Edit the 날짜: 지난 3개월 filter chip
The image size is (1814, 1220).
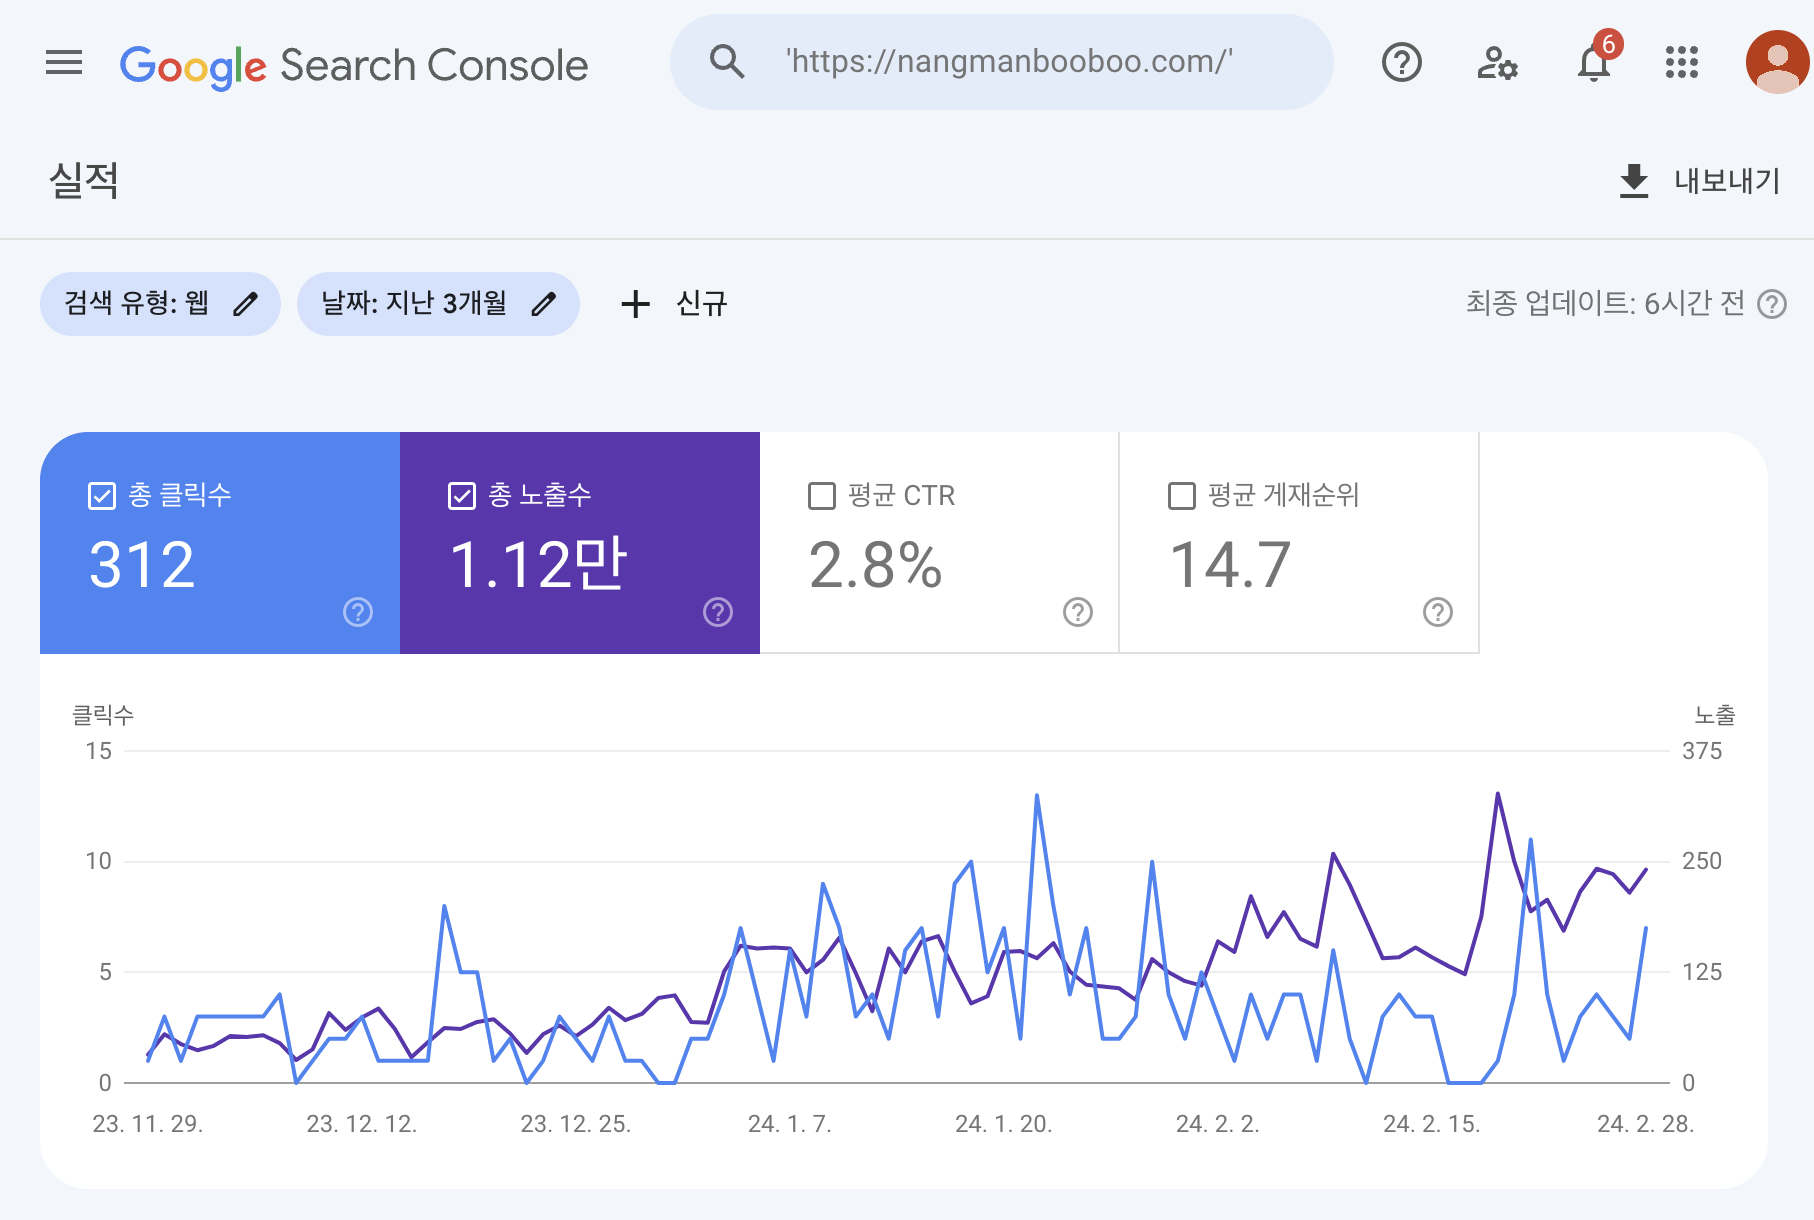(438, 304)
